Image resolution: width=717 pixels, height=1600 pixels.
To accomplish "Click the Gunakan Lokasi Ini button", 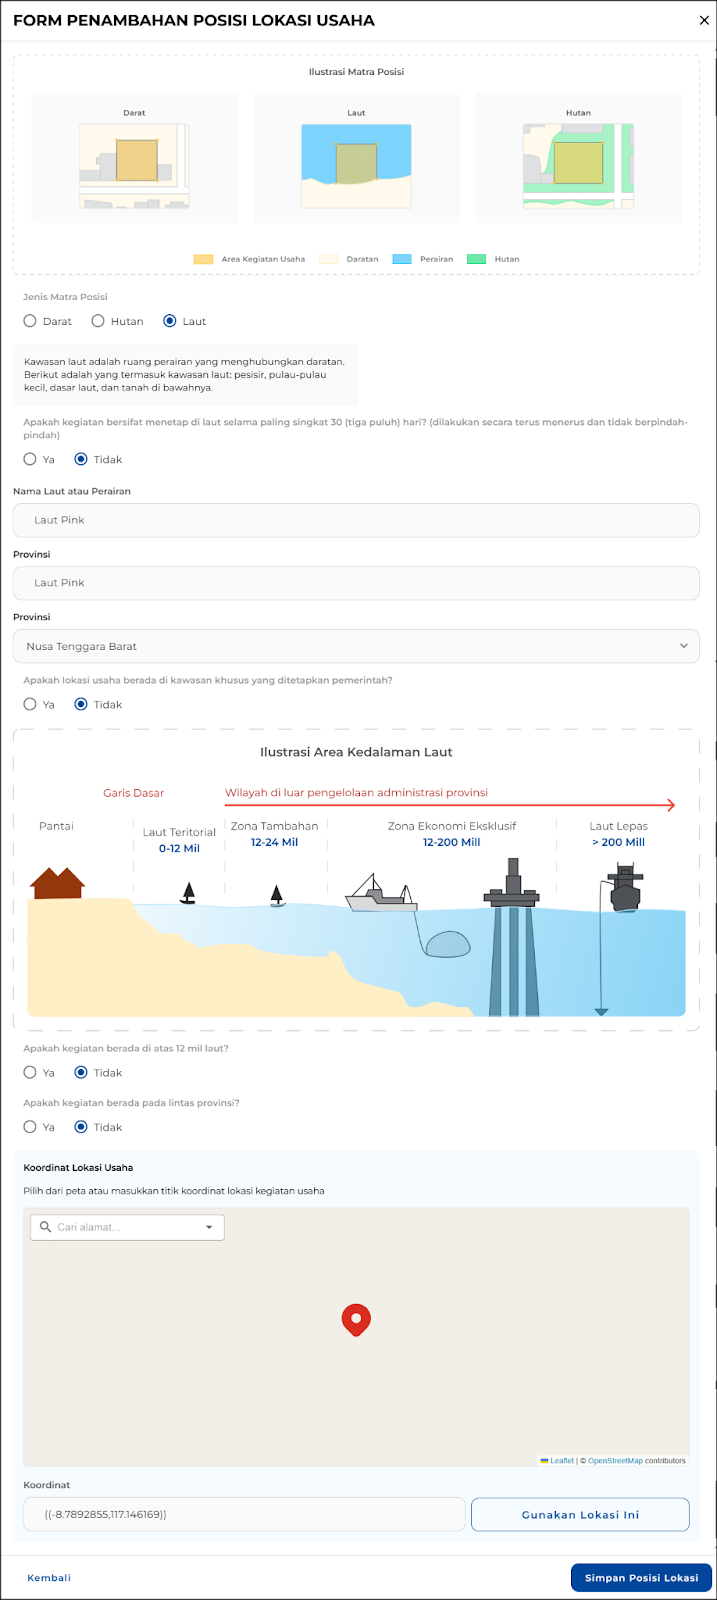I will [x=580, y=1514].
